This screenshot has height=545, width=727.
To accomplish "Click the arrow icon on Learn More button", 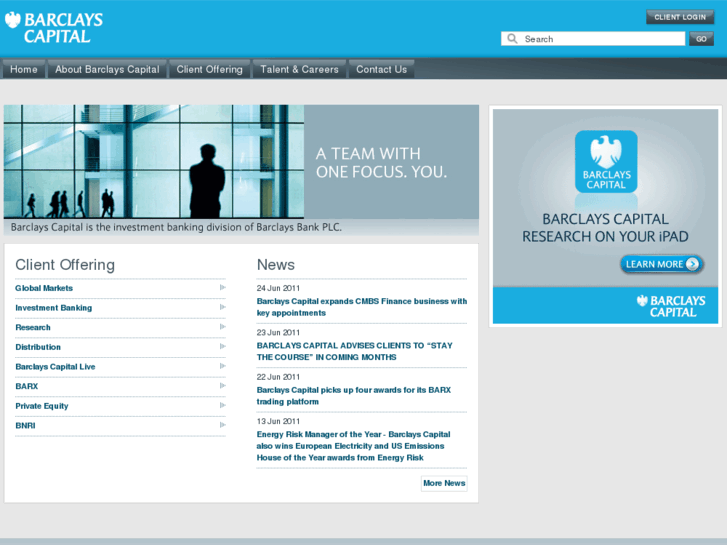I will 692,264.
